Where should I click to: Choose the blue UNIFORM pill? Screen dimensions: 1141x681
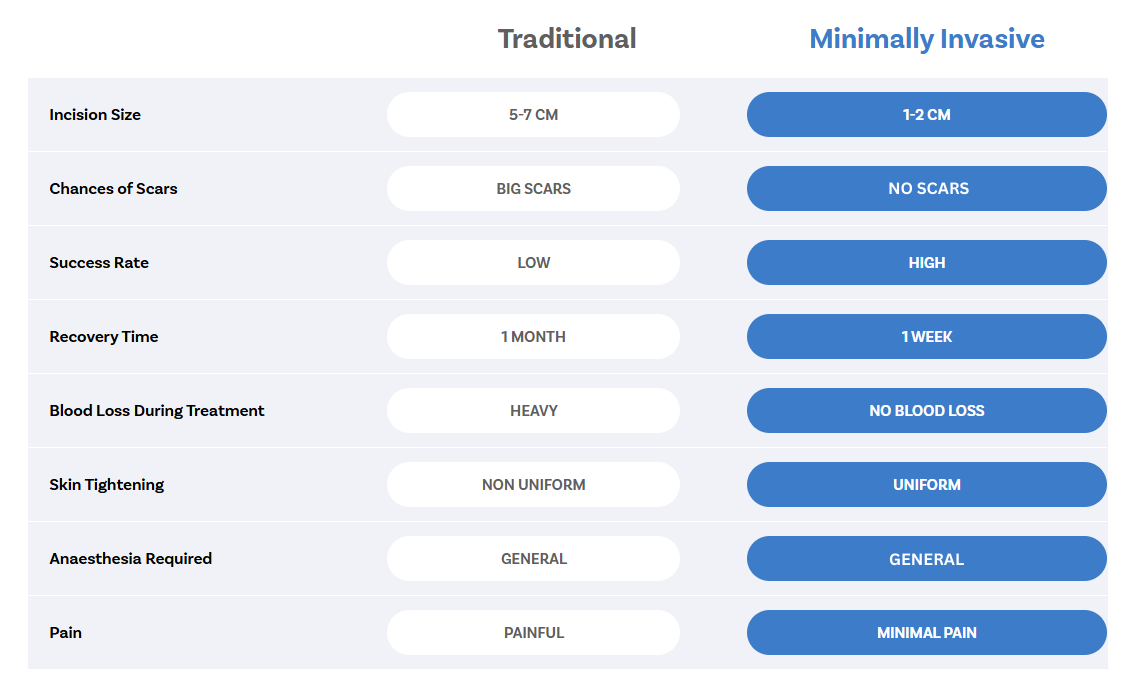[x=926, y=485]
